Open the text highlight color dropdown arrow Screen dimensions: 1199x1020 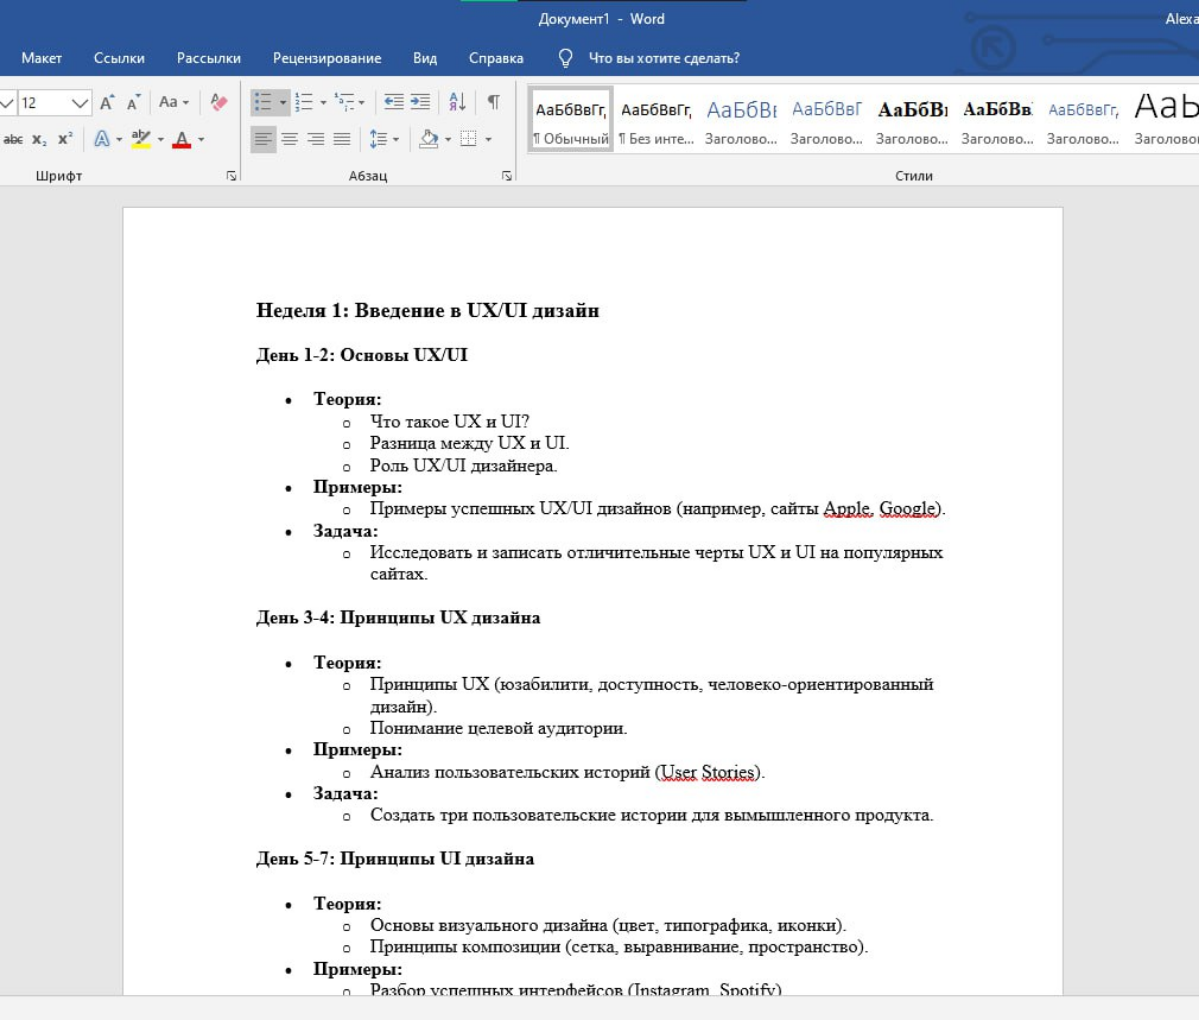point(161,139)
